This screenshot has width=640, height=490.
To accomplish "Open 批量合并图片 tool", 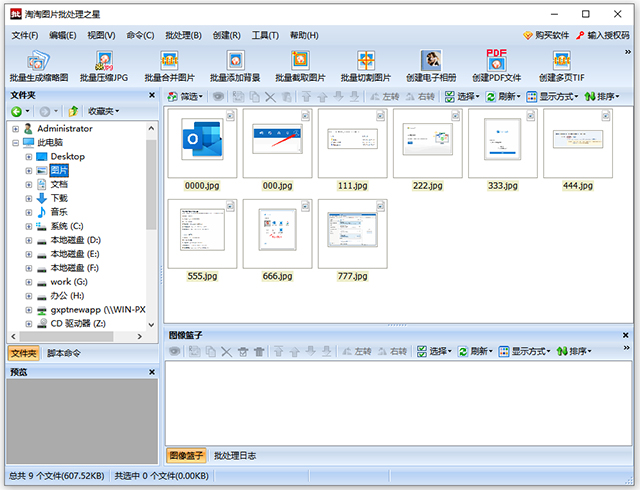I will tap(170, 62).
